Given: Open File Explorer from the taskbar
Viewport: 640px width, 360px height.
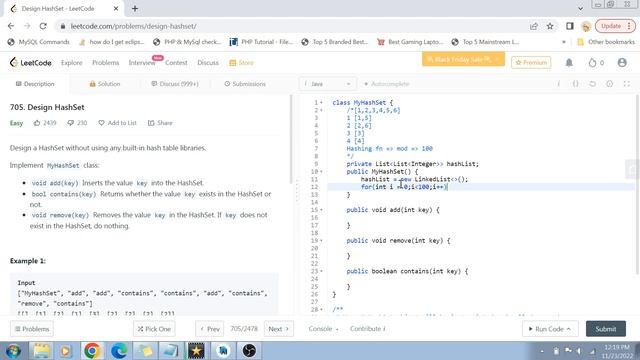Looking at the screenshot, I should click(41, 351).
